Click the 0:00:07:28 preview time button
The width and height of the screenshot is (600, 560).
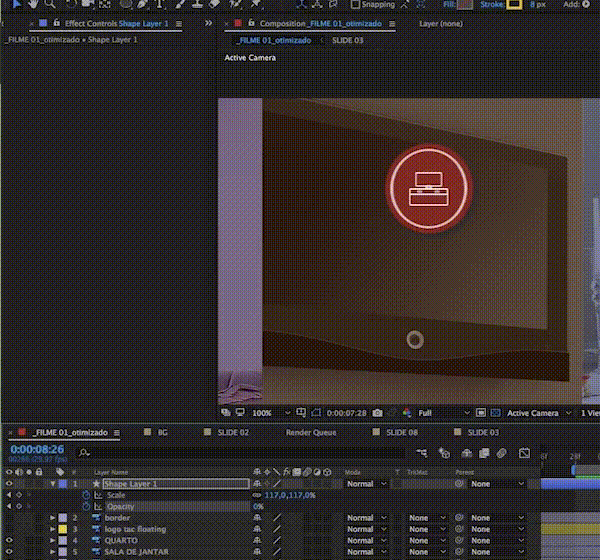click(x=346, y=413)
